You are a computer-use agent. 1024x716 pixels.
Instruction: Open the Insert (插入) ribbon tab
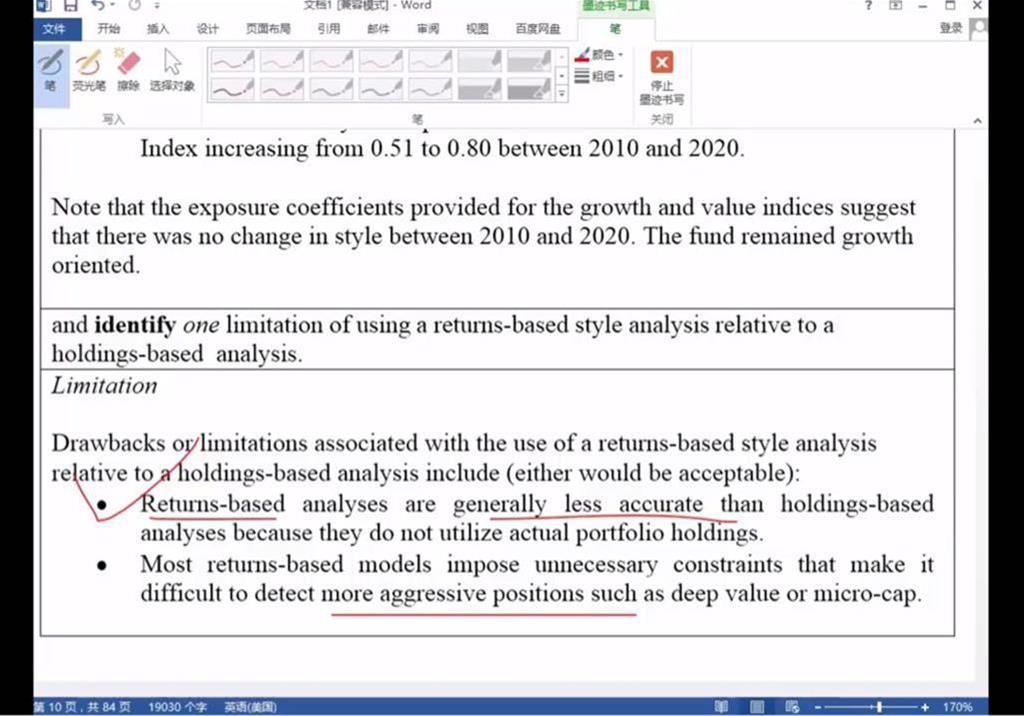(x=158, y=29)
